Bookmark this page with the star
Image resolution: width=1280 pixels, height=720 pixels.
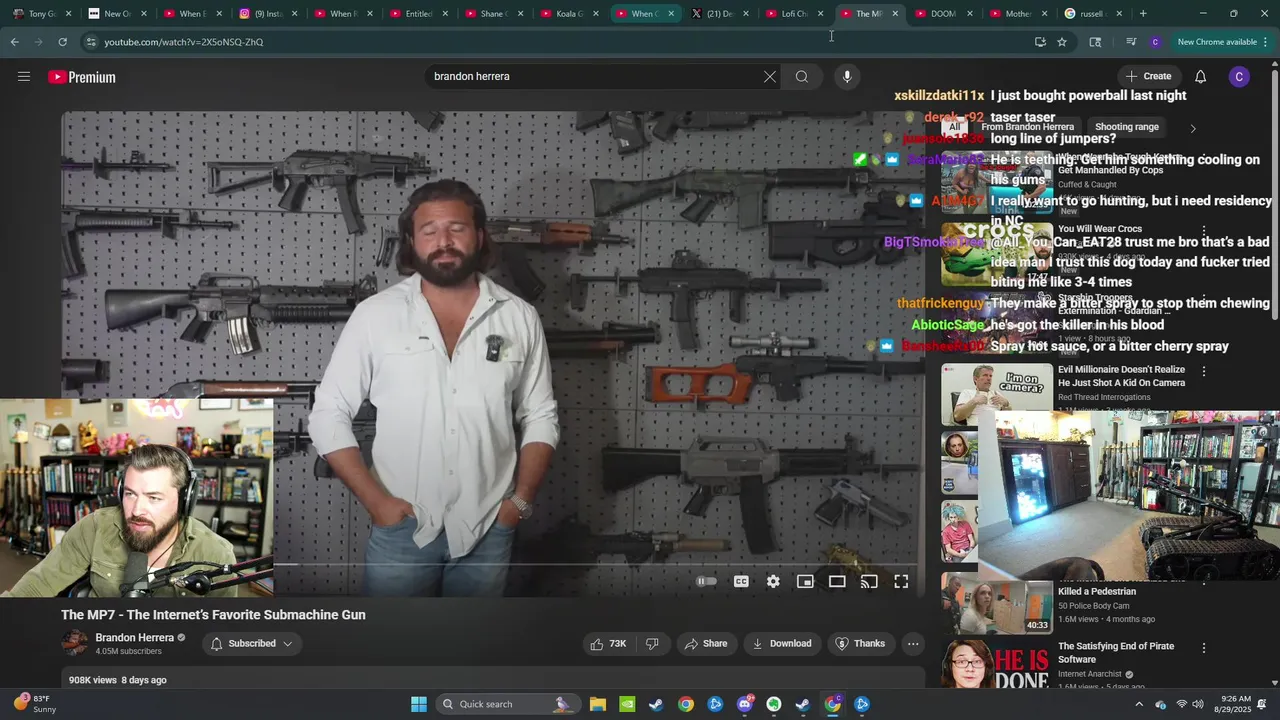tap(1062, 42)
